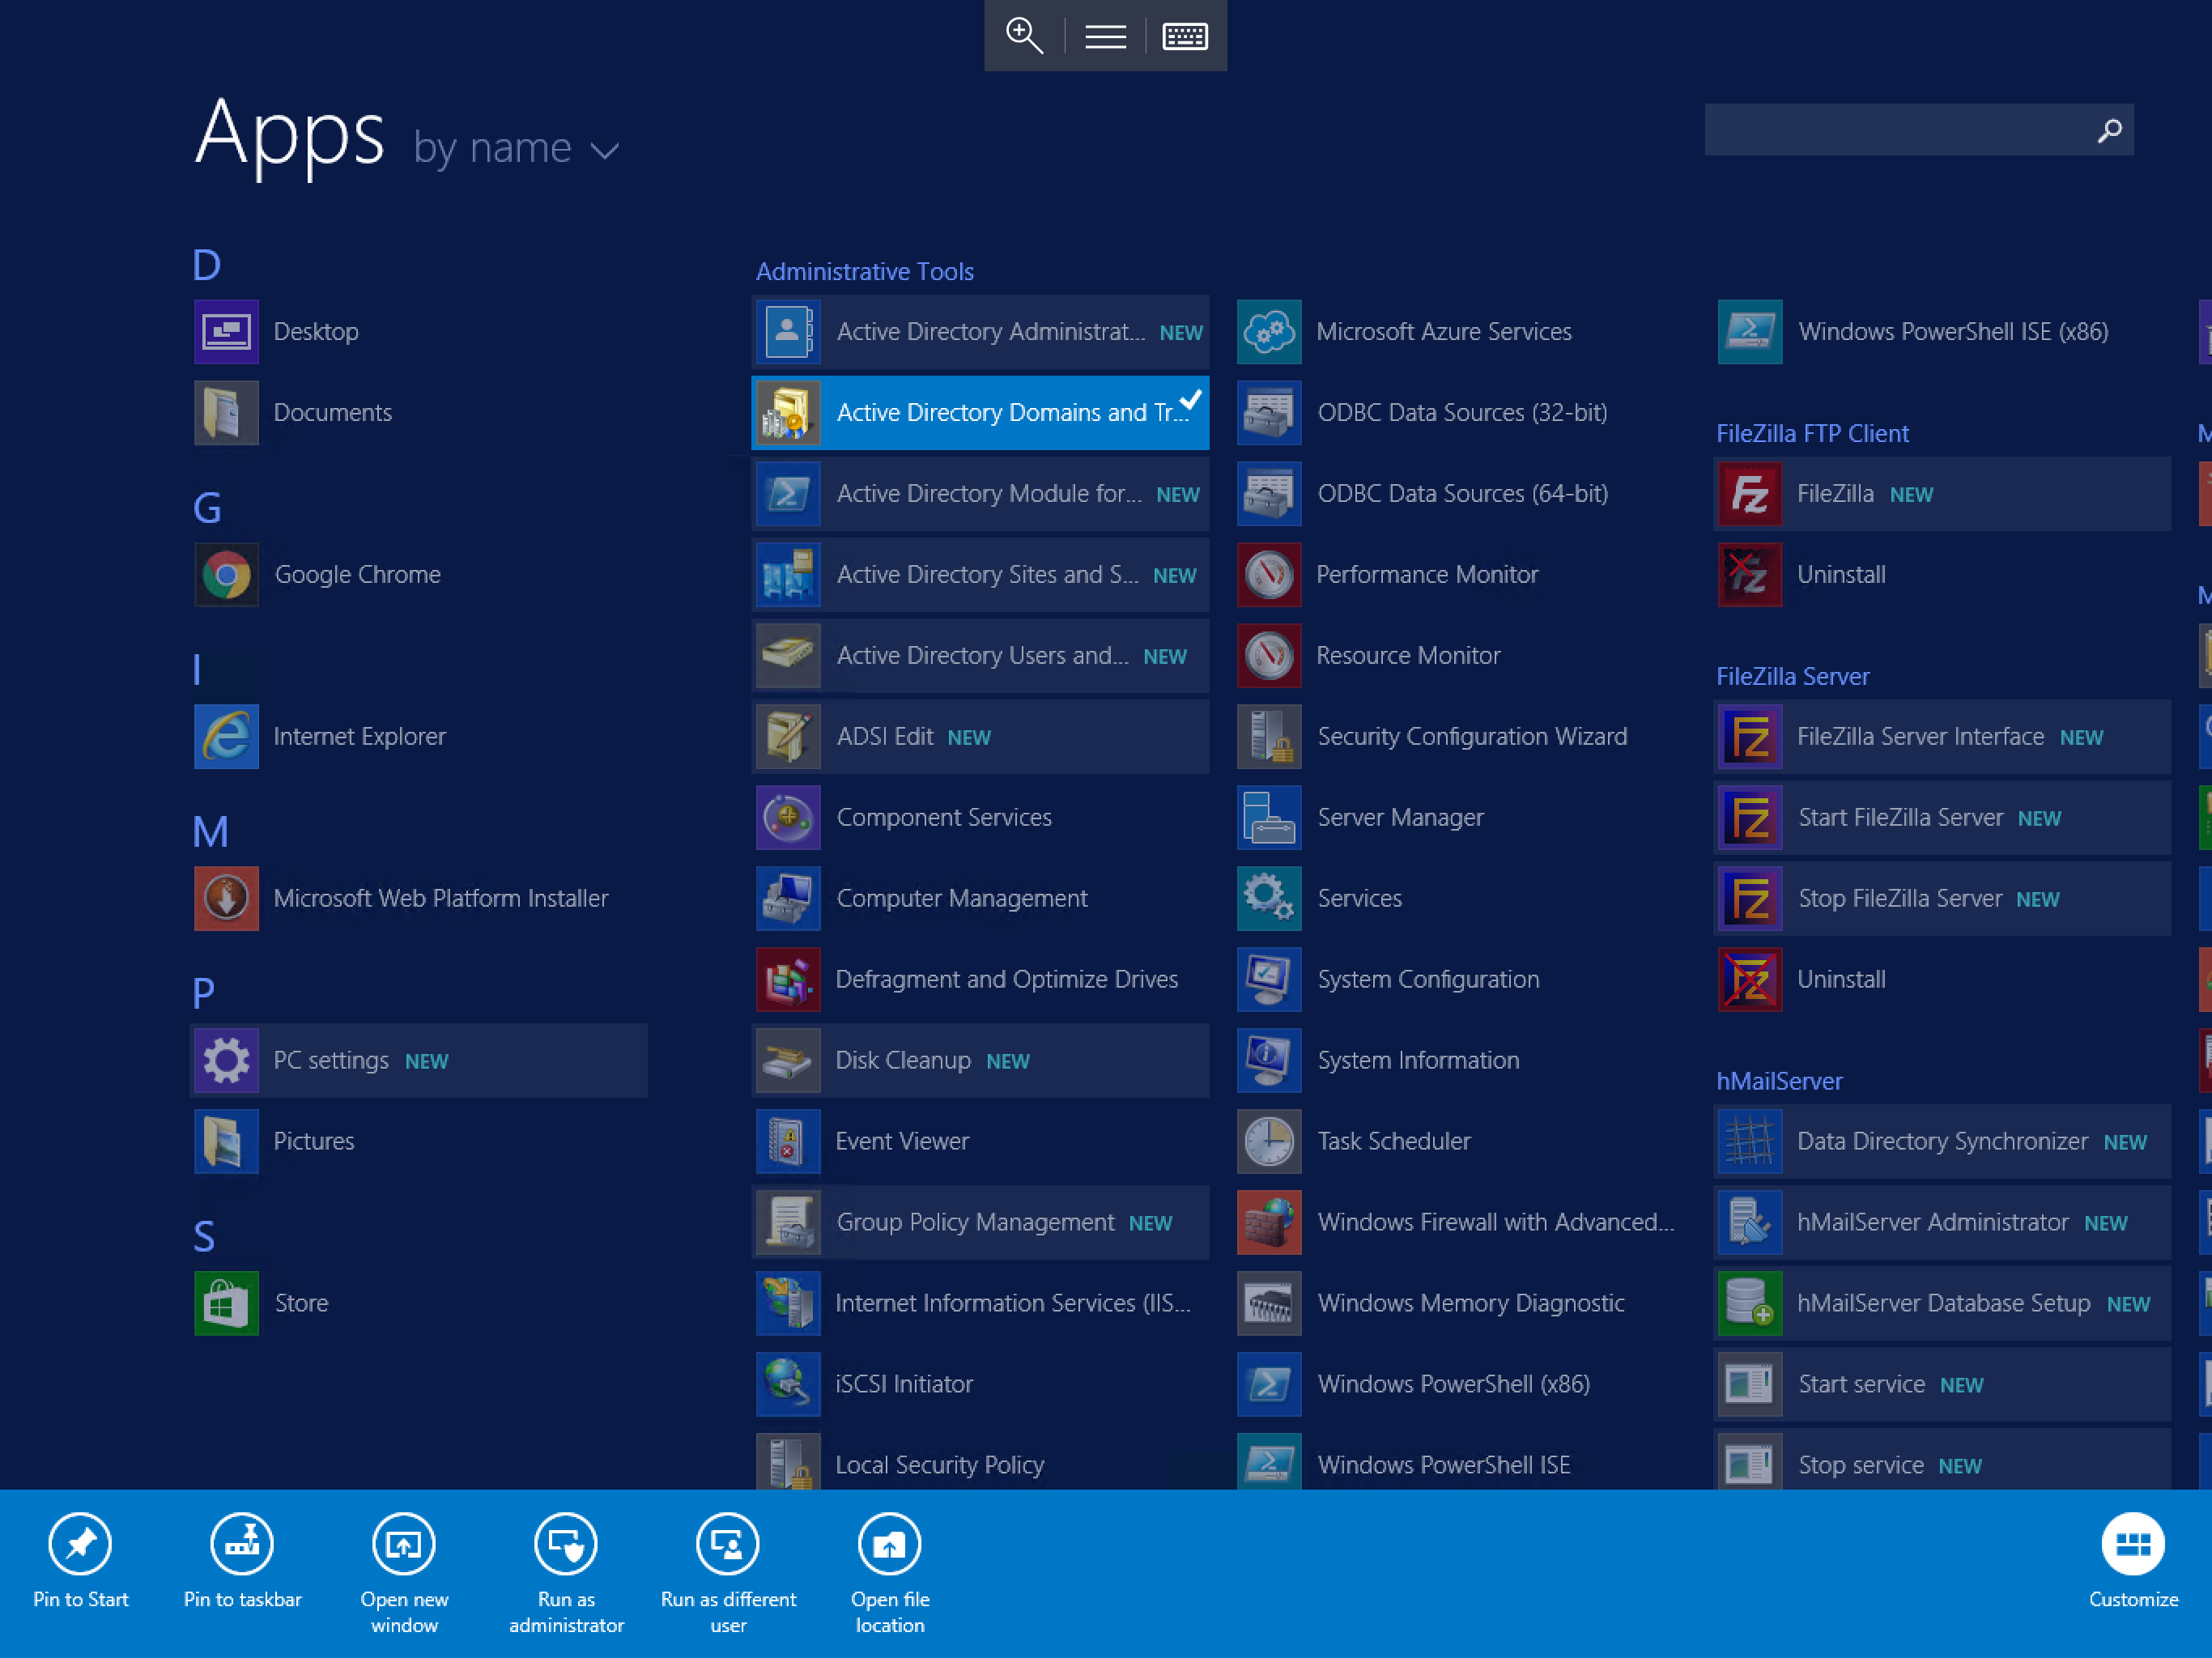Launch Performance Monitor icon
This screenshot has width=2212, height=1658.
click(1269, 575)
